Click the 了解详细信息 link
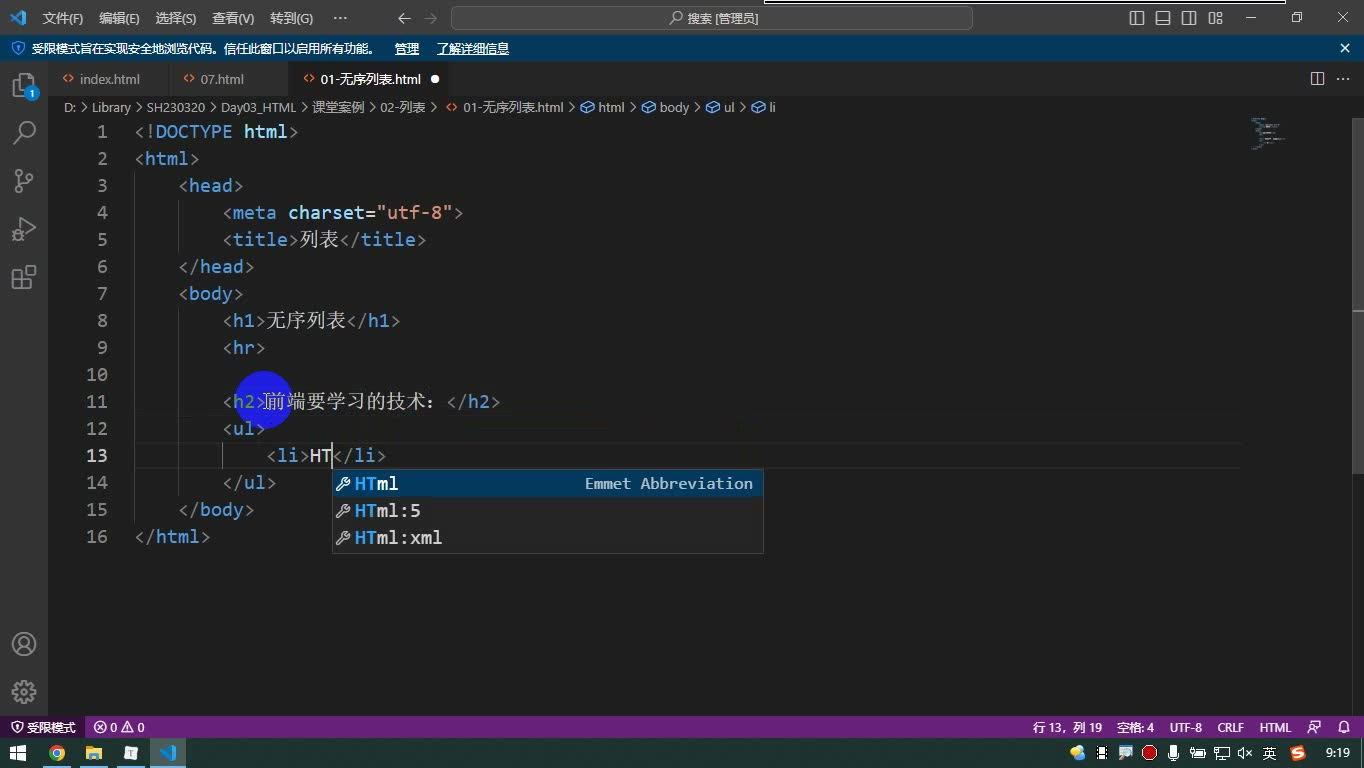Image resolution: width=1364 pixels, height=768 pixels. (472, 48)
